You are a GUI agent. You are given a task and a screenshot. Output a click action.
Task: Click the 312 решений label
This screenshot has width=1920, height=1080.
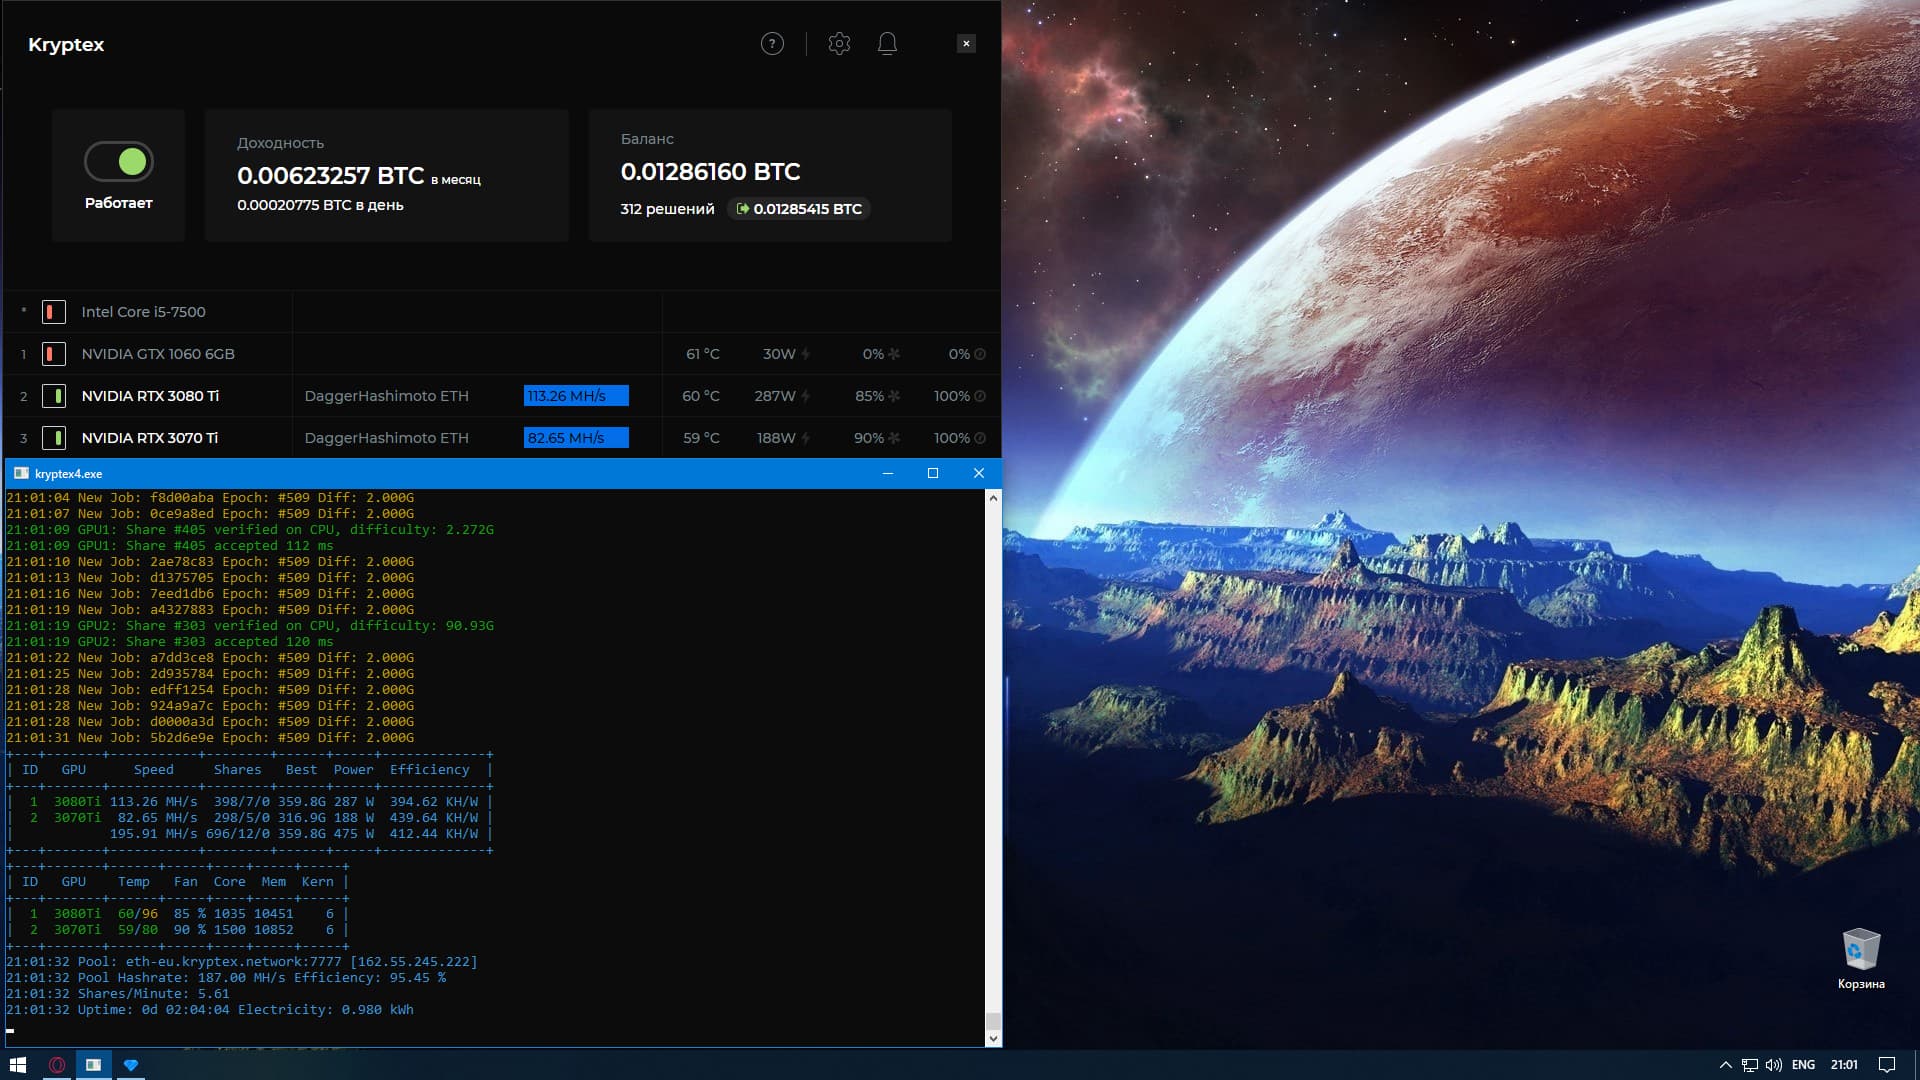667,209
